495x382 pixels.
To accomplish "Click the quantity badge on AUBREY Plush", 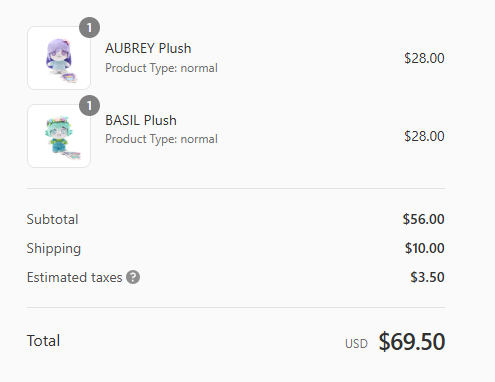I will pos(89,28).
